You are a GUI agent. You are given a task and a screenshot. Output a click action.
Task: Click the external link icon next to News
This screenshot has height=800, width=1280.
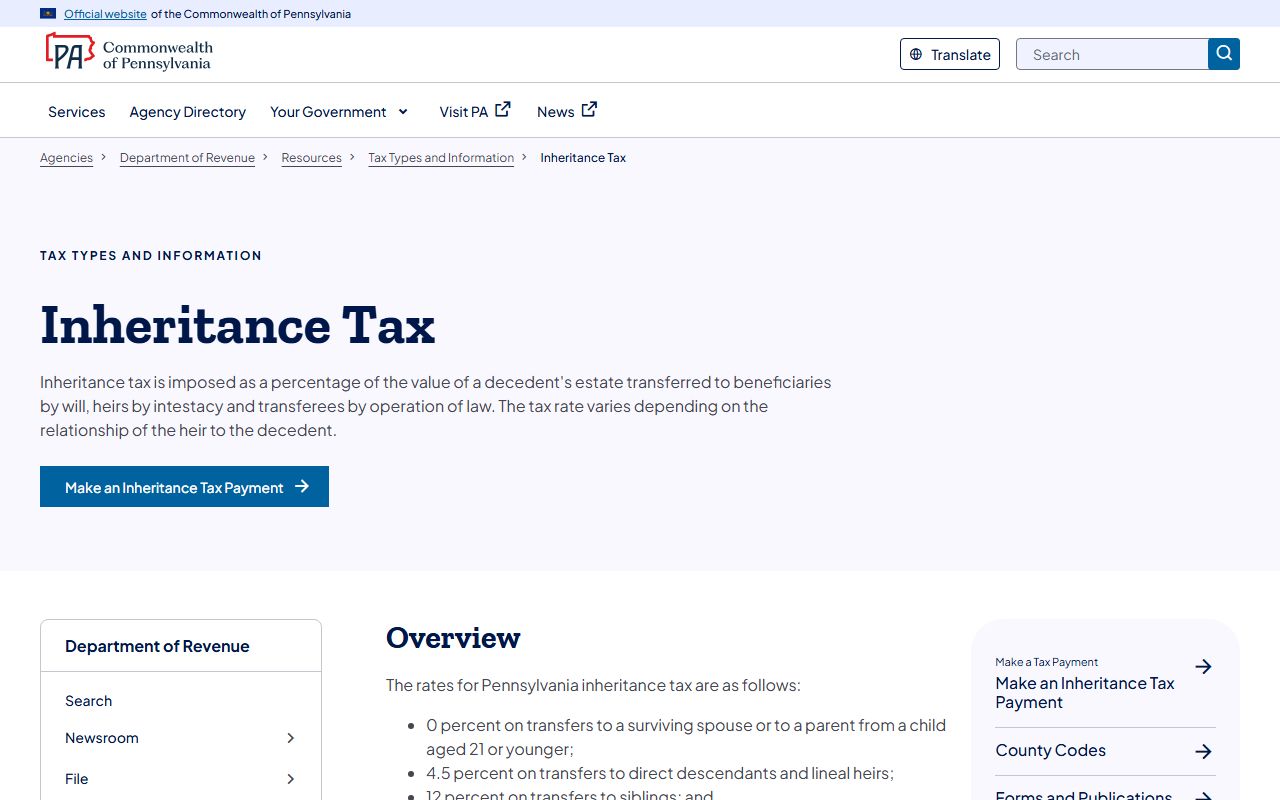coord(589,110)
